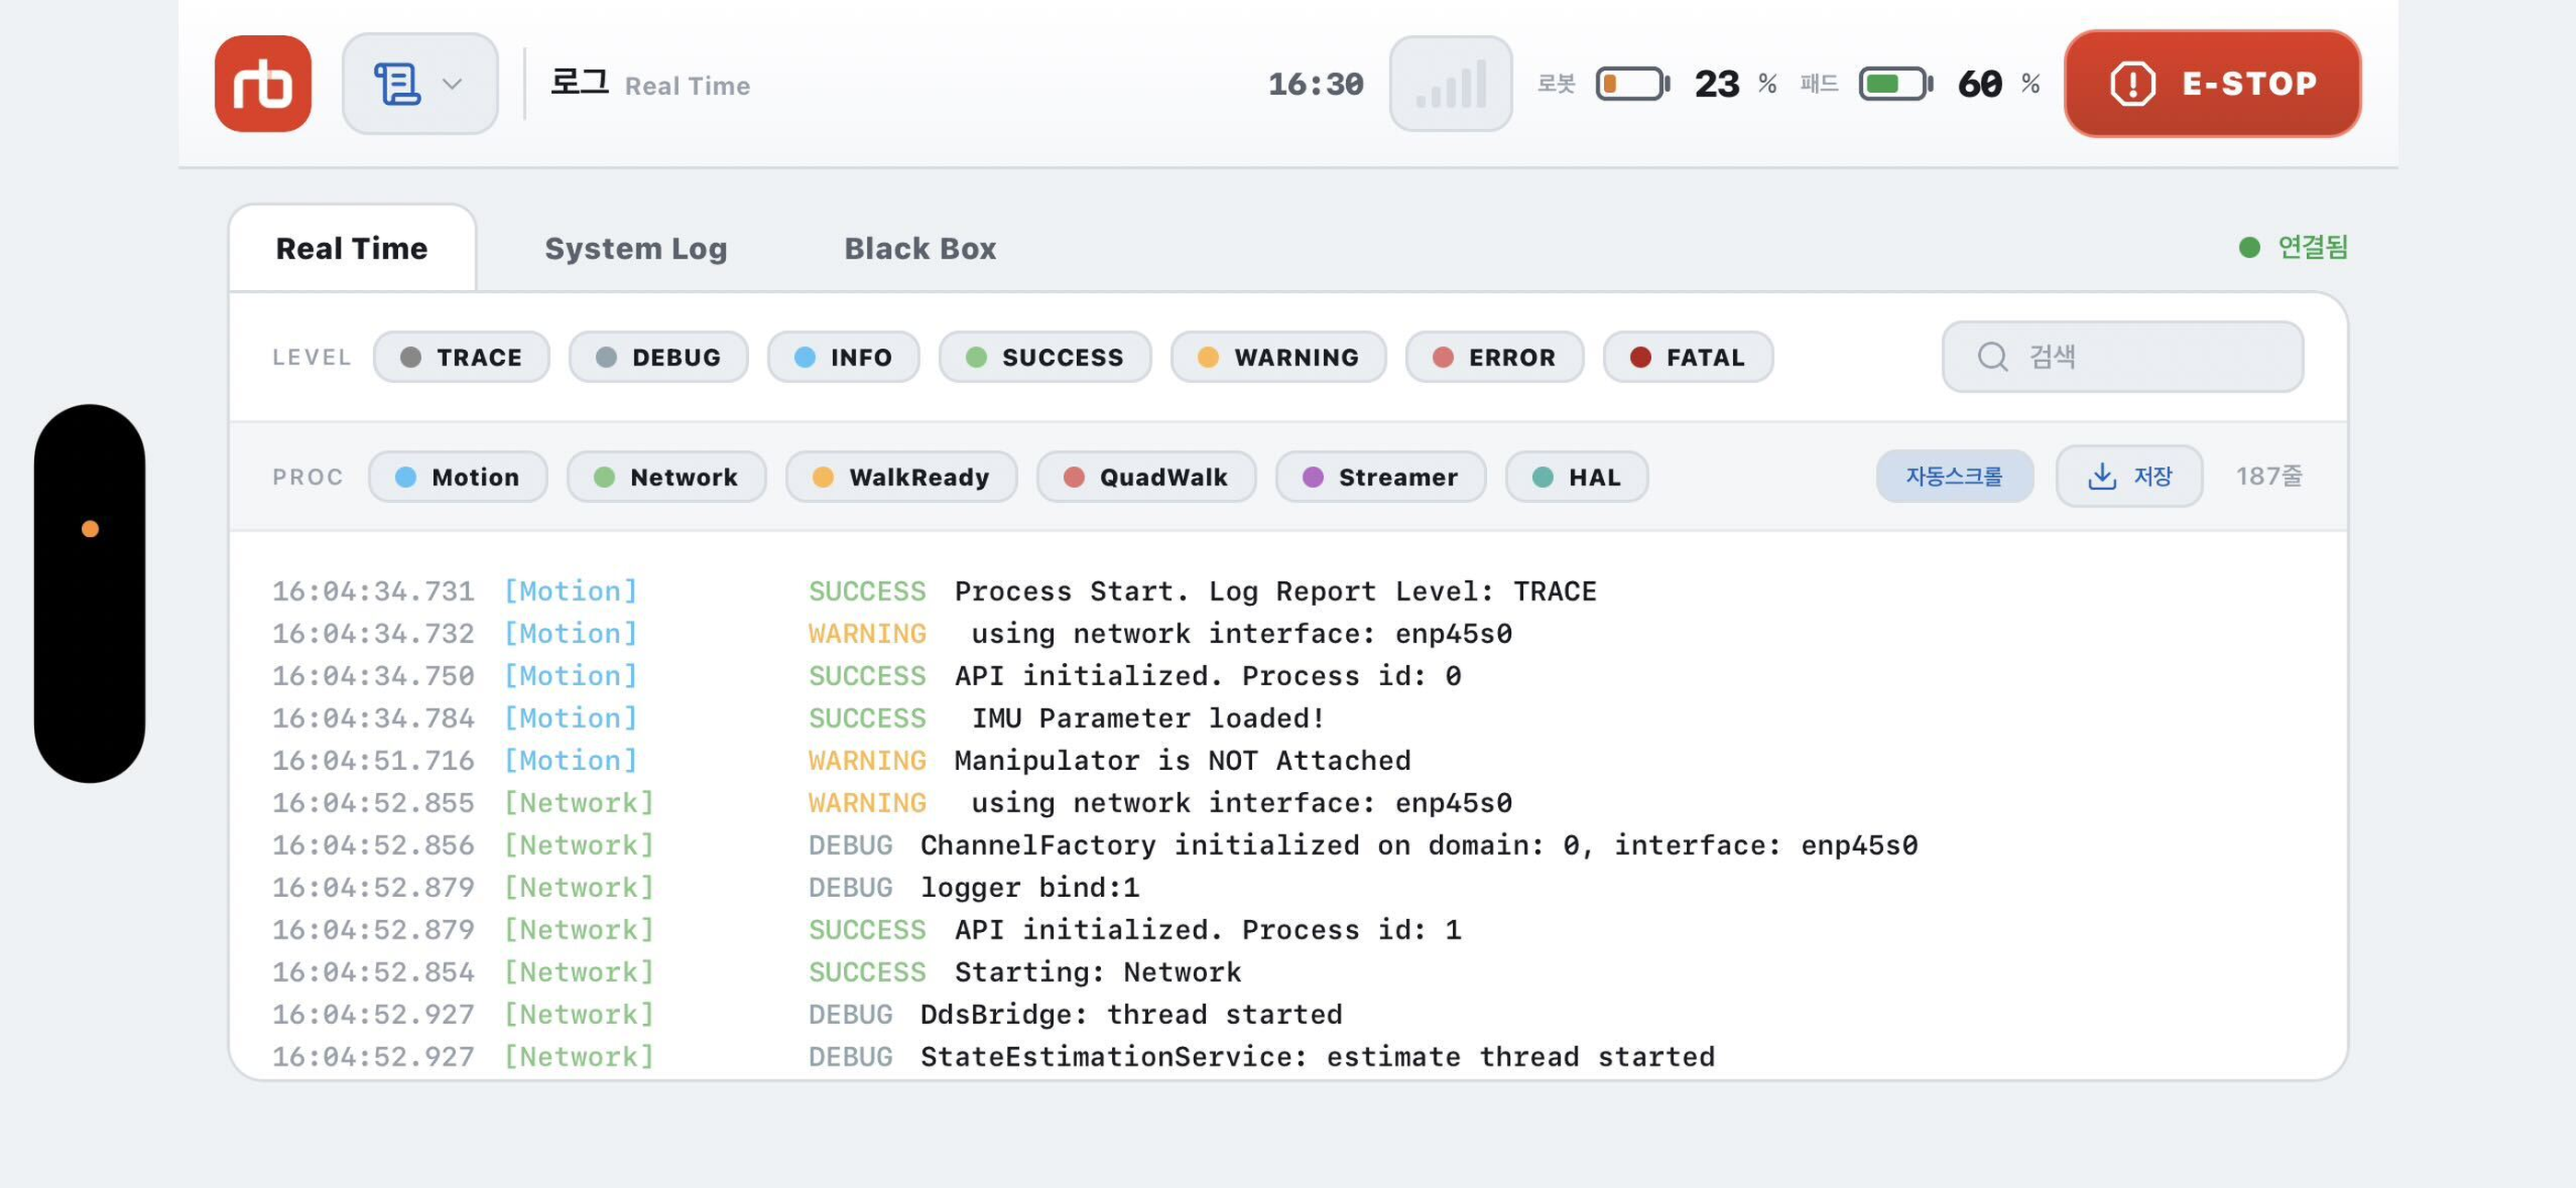This screenshot has height=1188, width=2576.
Task: Hit the E-STOP emergency button
Action: (2212, 84)
